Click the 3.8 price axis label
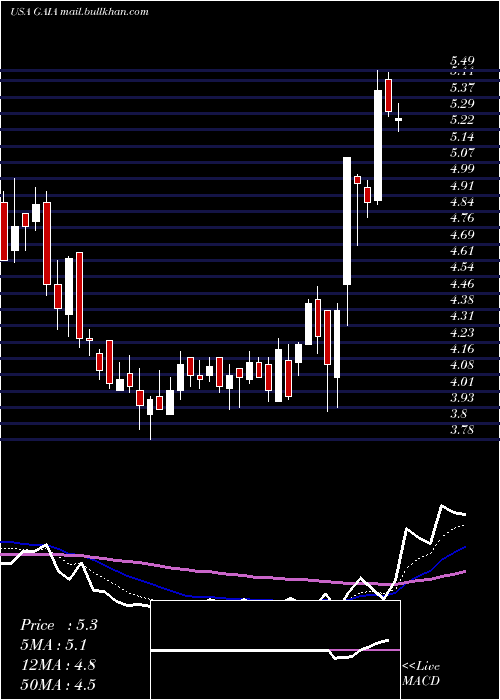Screen dimensions: 500x700 click(x=458, y=415)
